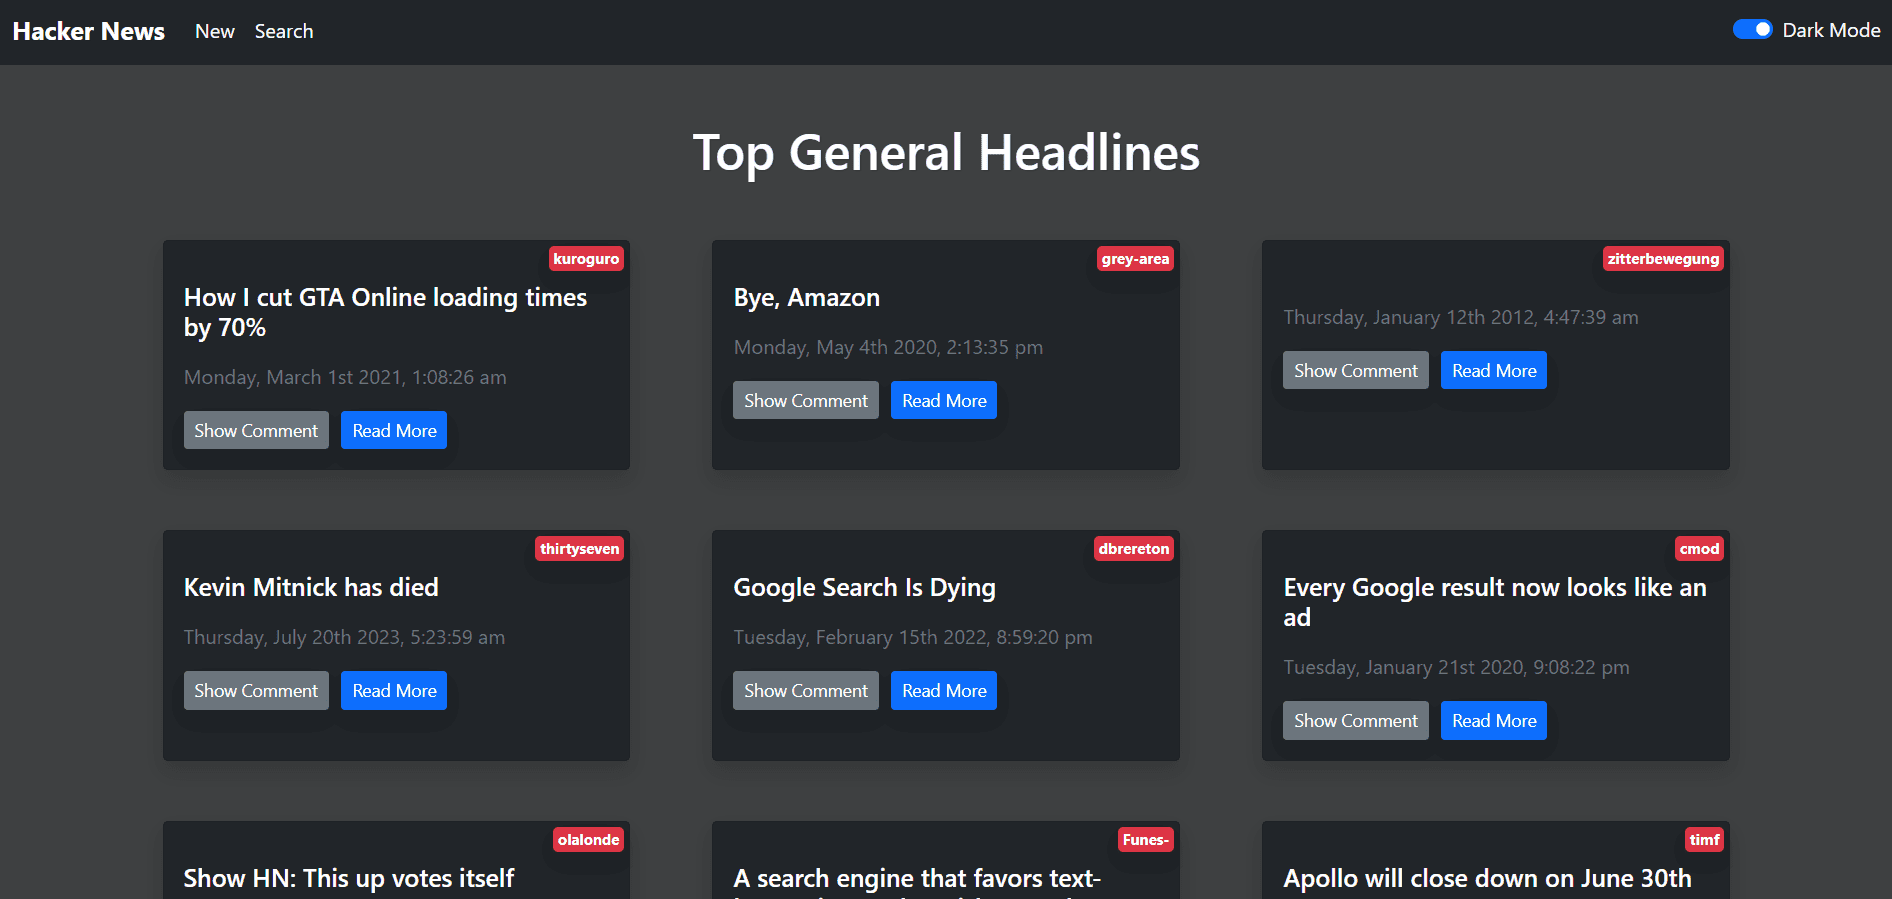Click the 'Kevin Mitnick has died' headline
The image size is (1892, 899).
click(311, 588)
